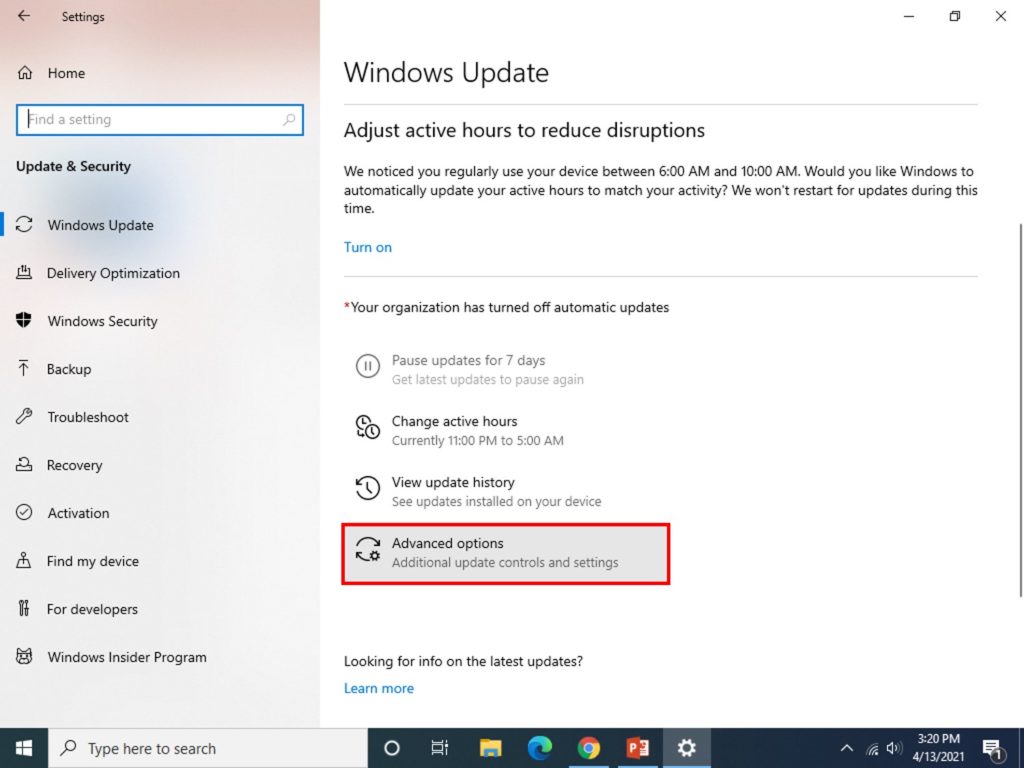Select the Windows Update sync icon
This screenshot has width=1024, height=768.
[24, 225]
